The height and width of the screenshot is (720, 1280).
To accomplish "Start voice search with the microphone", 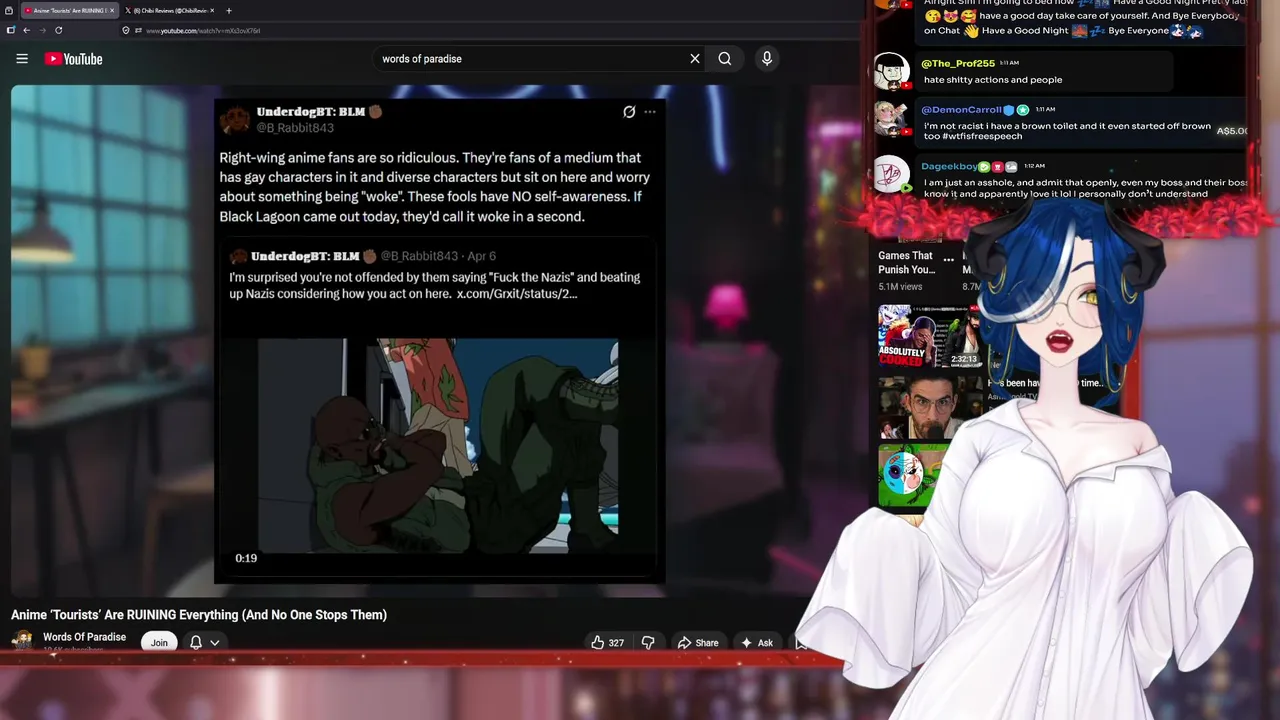I will pos(767,59).
